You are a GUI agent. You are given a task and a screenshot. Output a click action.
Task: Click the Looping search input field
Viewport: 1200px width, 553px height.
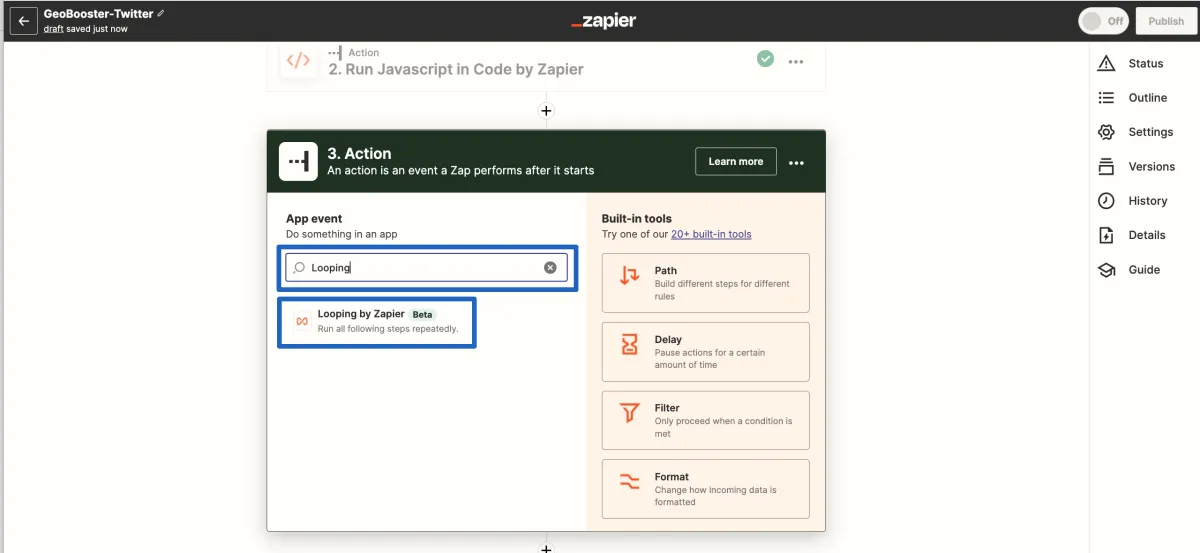click(426, 267)
